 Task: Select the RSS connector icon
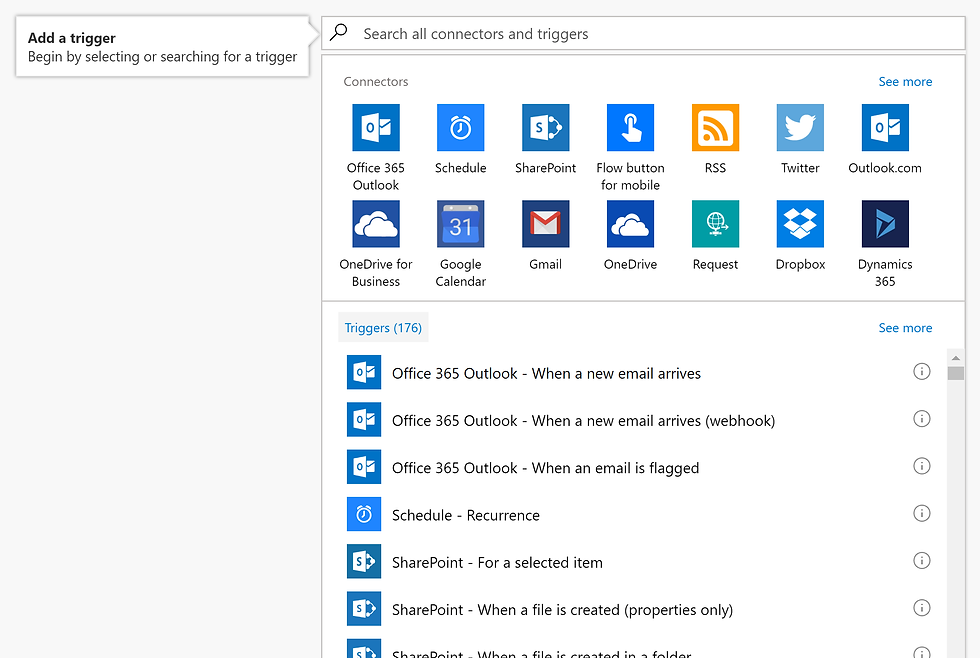pos(716,127)
